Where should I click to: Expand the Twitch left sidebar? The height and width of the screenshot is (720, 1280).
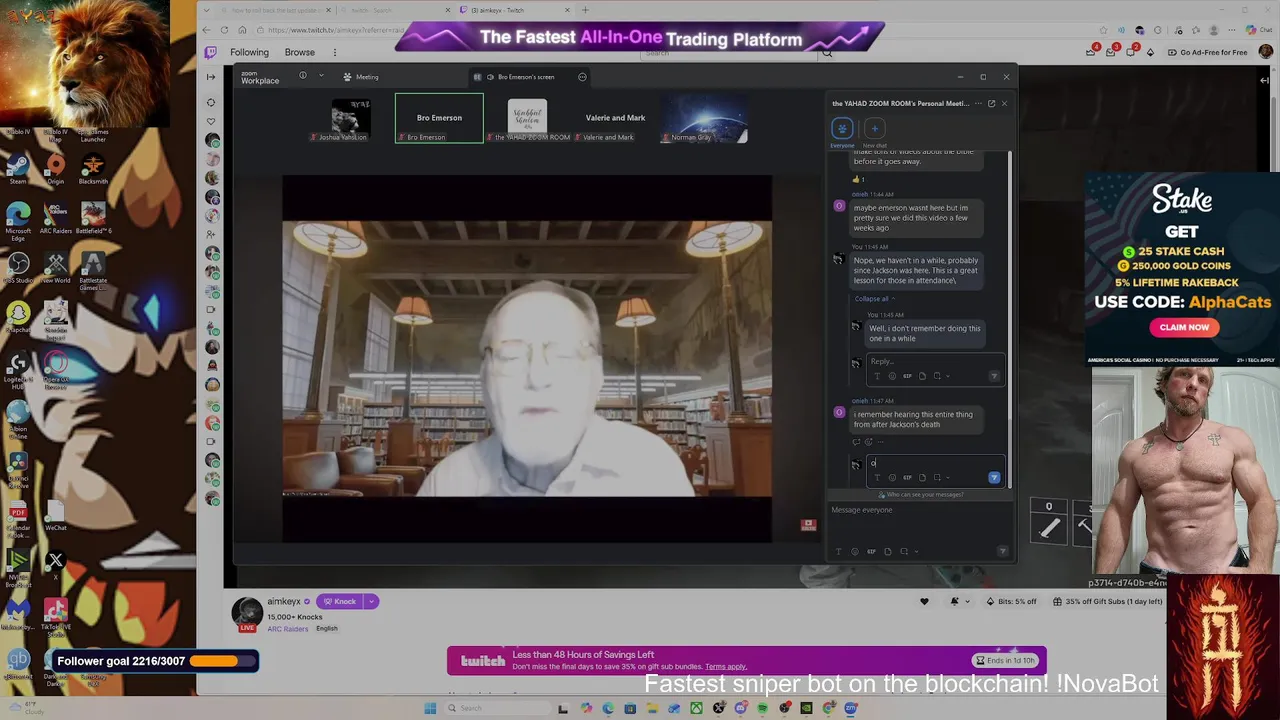(x=210, y=77)
